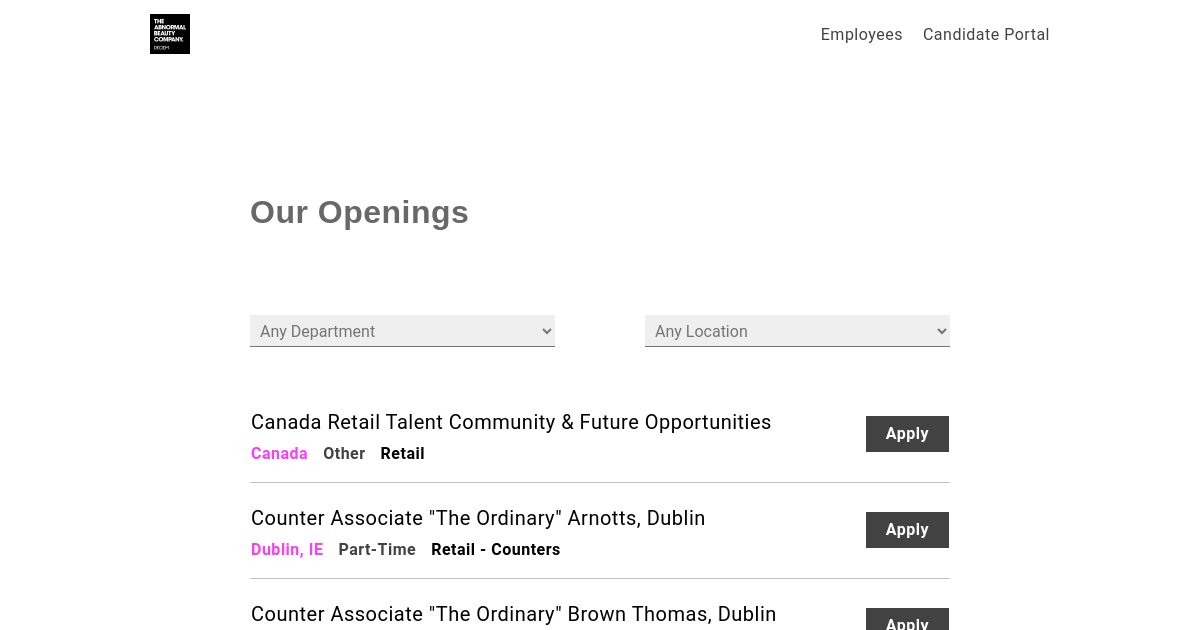The height and width of the screenshot is (630, 1200).
Task: Click the Any Location dropdown chevron arrow
Action: 941,331
